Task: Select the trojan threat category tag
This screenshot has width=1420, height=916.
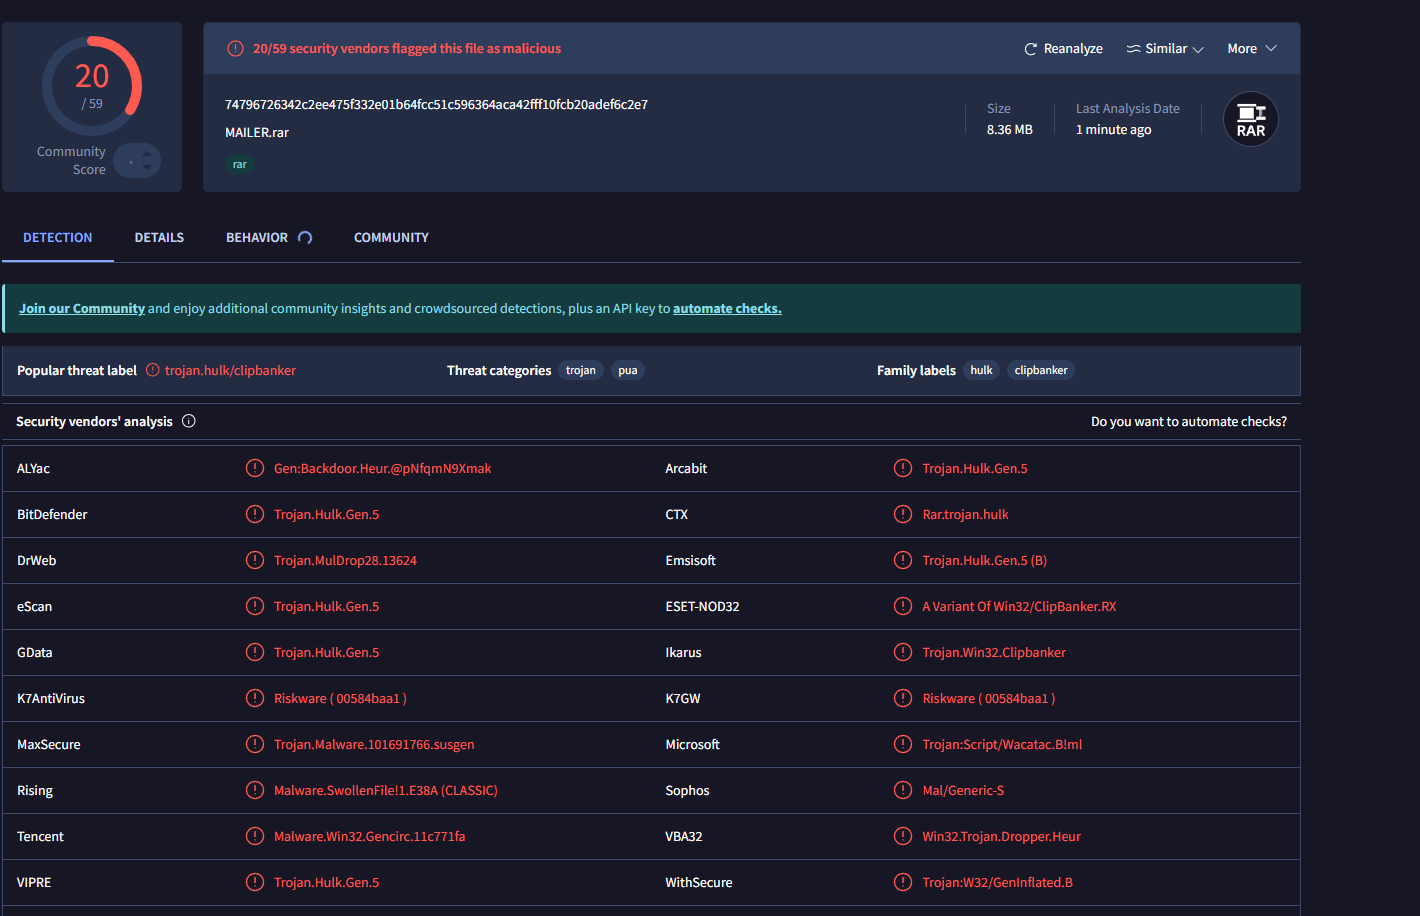Action: coord(581,370)
